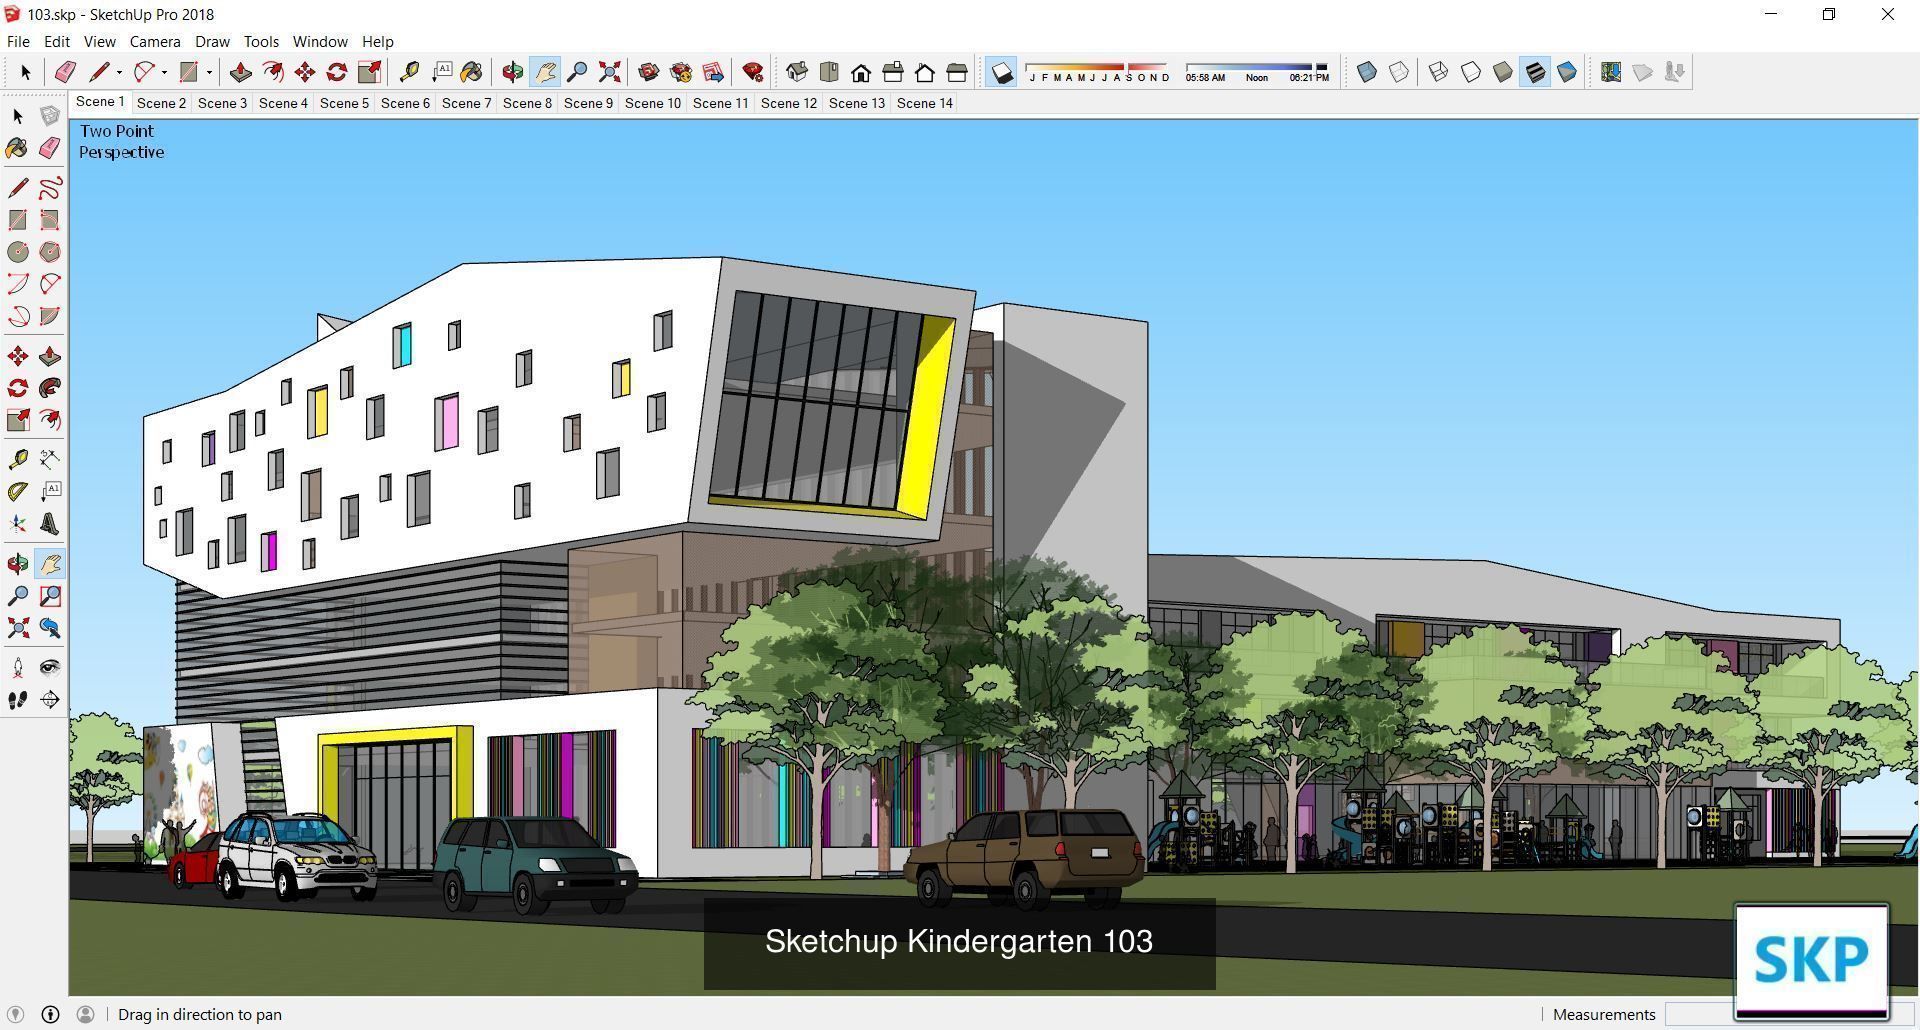Select the Polygon tool
Image resolution: width=1920 pixels, height=1030 pixels.
[50, 252]
